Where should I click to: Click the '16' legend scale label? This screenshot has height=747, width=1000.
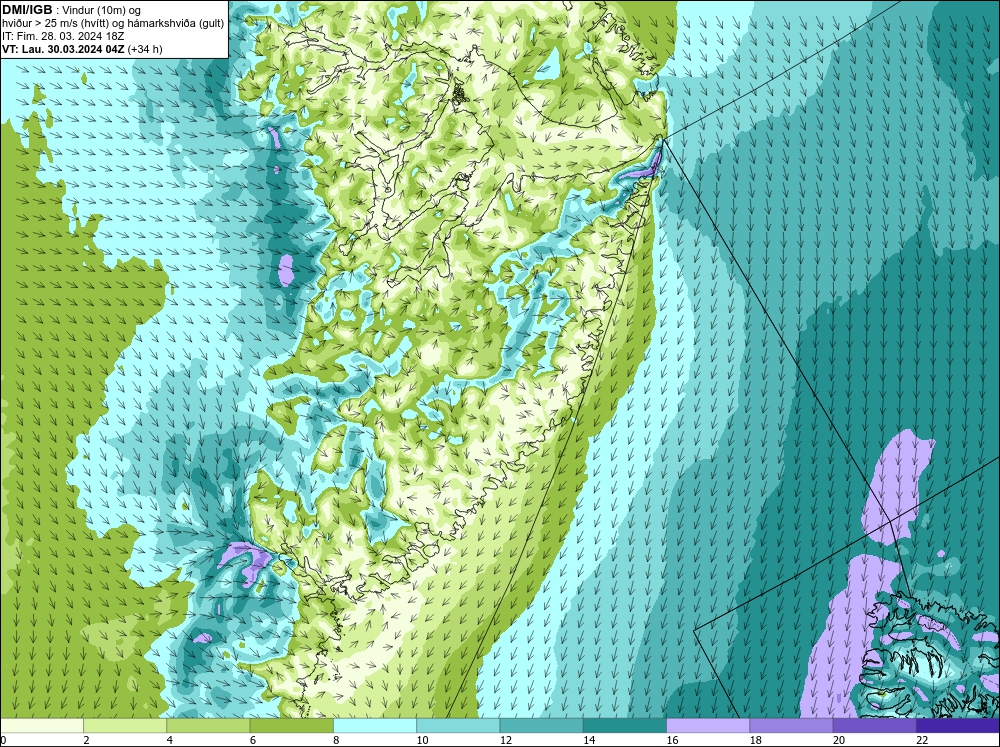coord(672,740)
